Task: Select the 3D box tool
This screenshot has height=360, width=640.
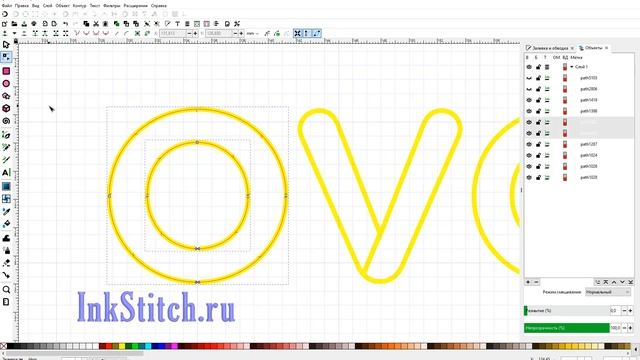Action: [x=6, y=109]
